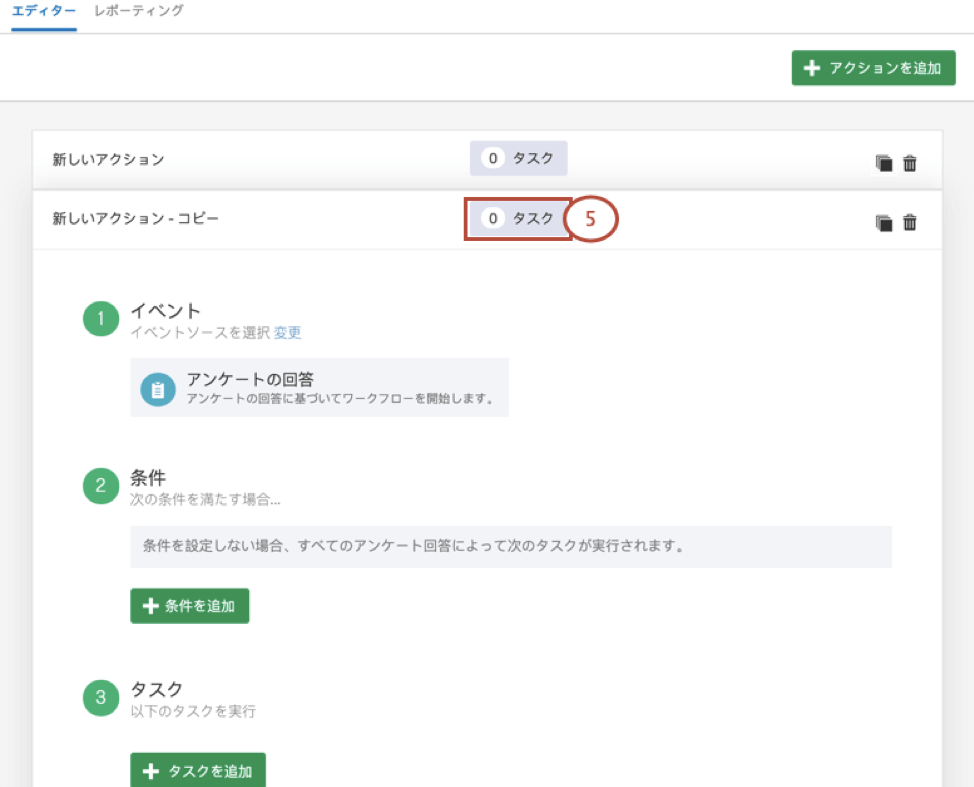Open the 変更 event source link
The width and height of the screenshot is (974, 787).
[287, 332]
